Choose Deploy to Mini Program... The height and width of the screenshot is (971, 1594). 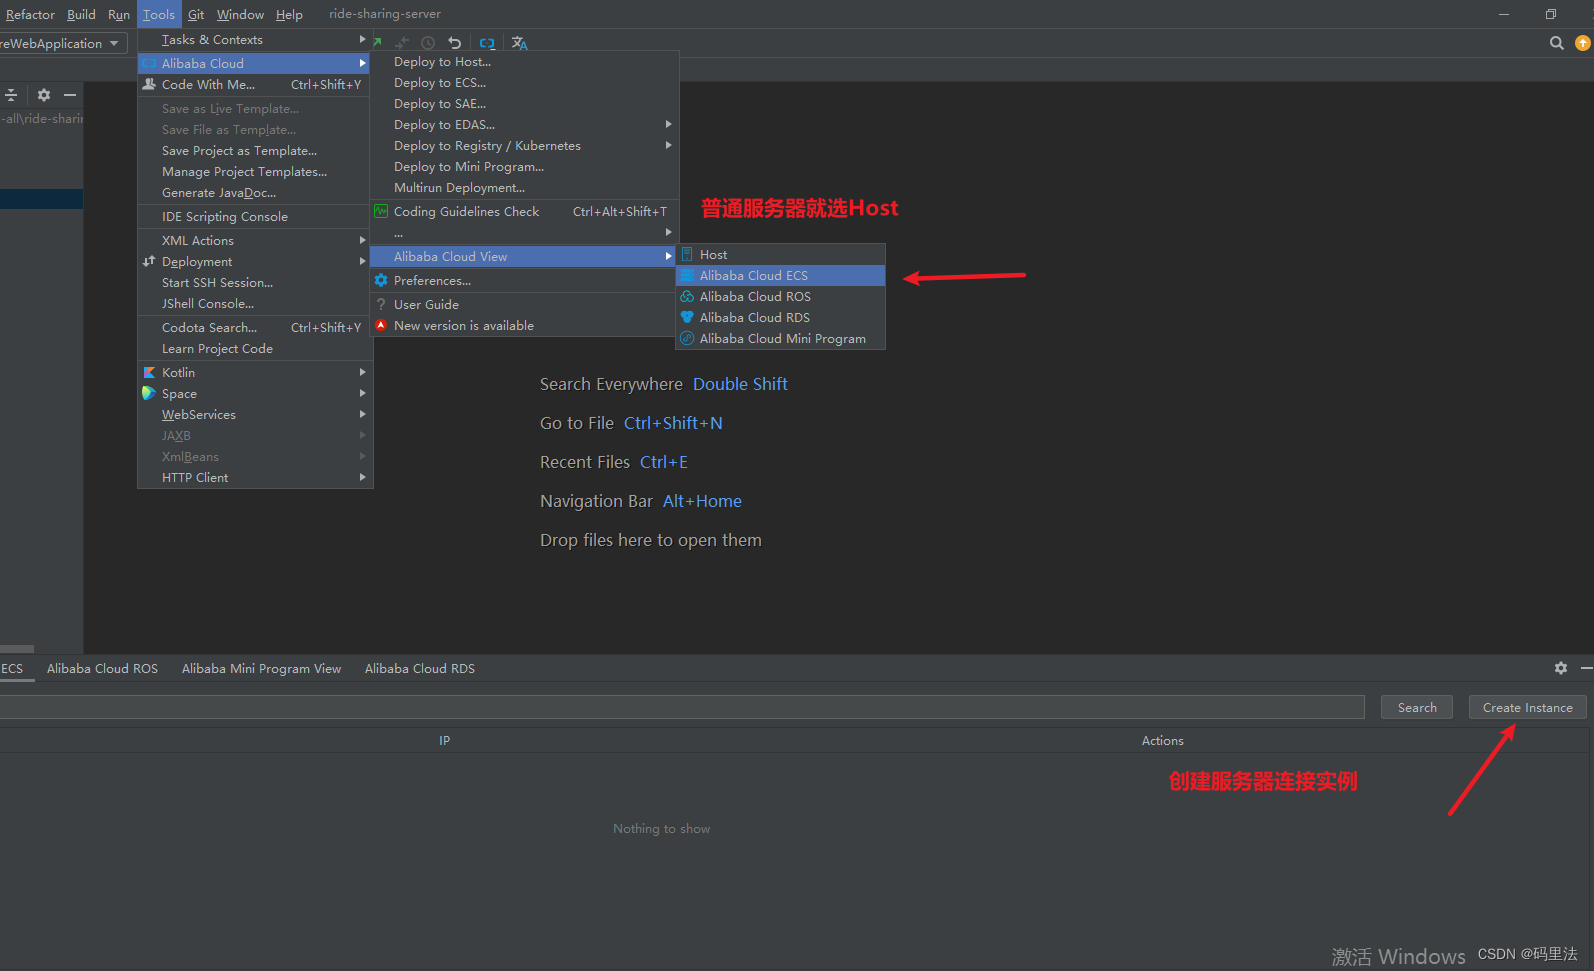[524, 167]
